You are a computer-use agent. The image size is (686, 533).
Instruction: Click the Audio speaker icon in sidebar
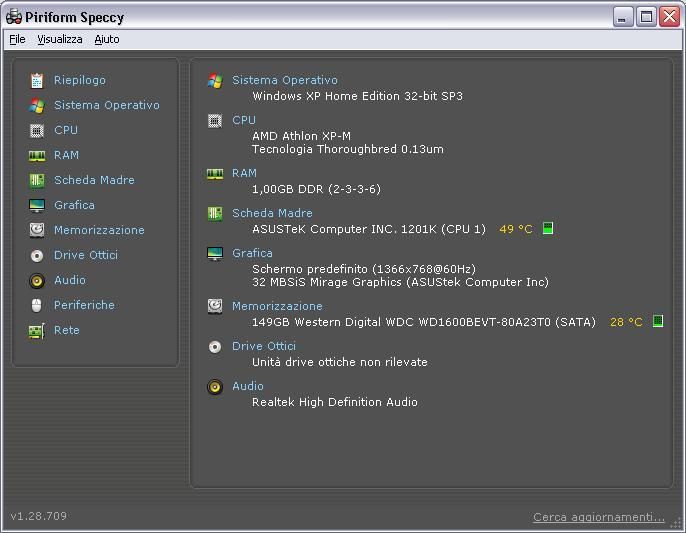point(37,280)
